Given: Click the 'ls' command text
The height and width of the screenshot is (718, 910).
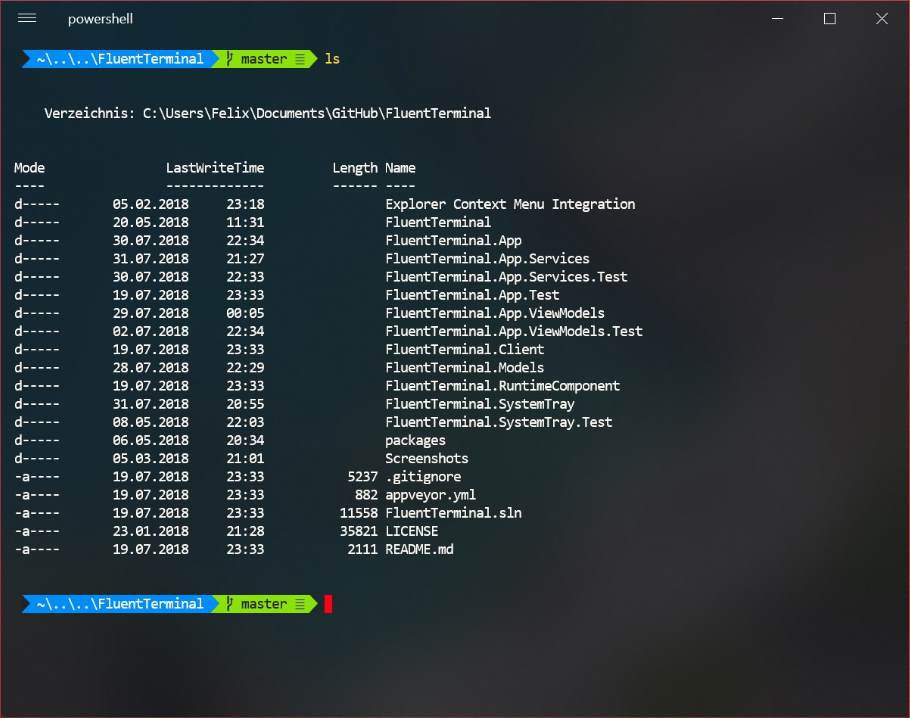Looking at the screenshot, I should pyautogui.click(x=332, y=59).
